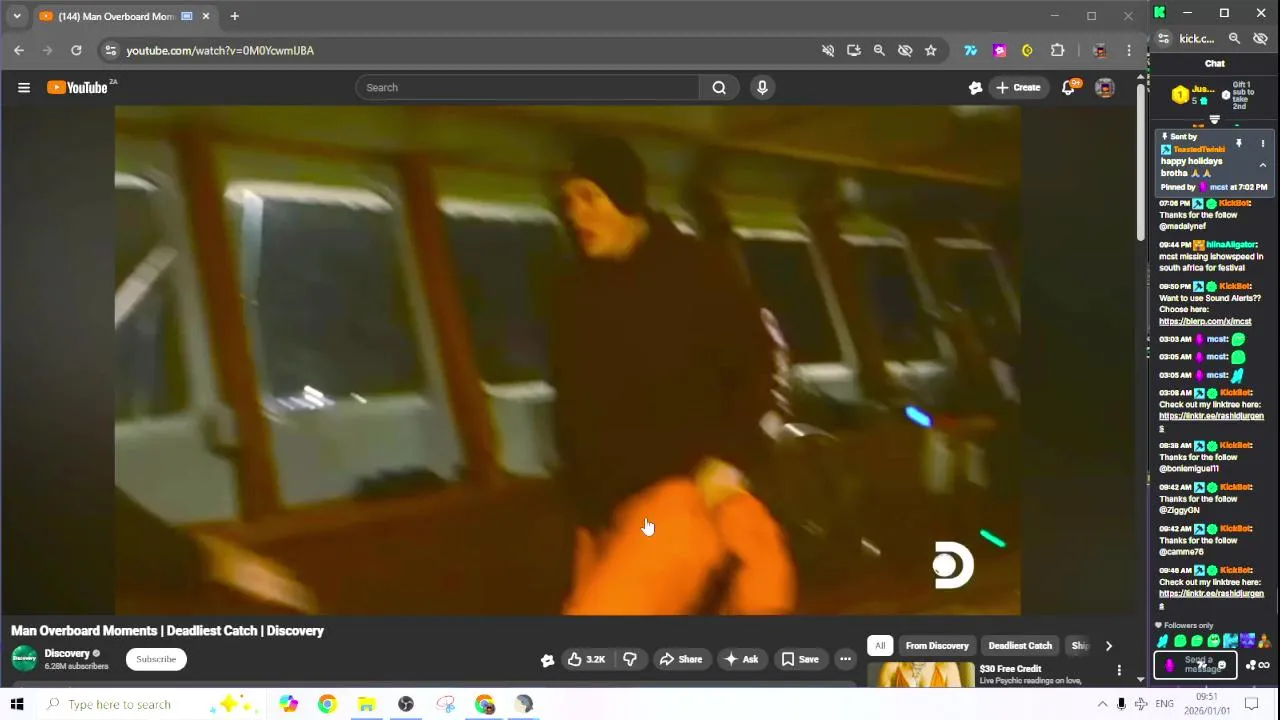This screenshot has width=1280, height=720.
Task: View site information icon in address bar
Action: [111, 50]
